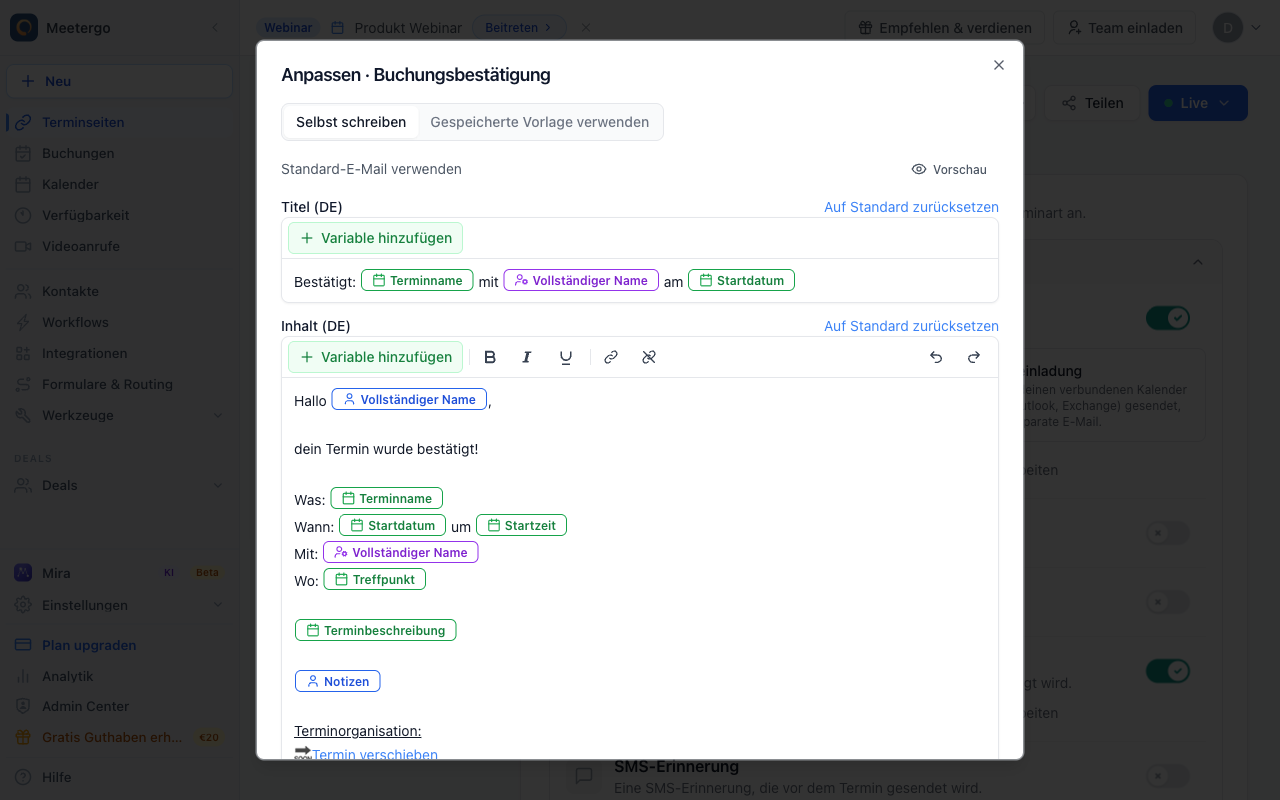Switch to Gespeicherte Vorlage verwenden tab
Image resolution: width=1280 pixels, height=800 pixels.
tap(540, 122)
